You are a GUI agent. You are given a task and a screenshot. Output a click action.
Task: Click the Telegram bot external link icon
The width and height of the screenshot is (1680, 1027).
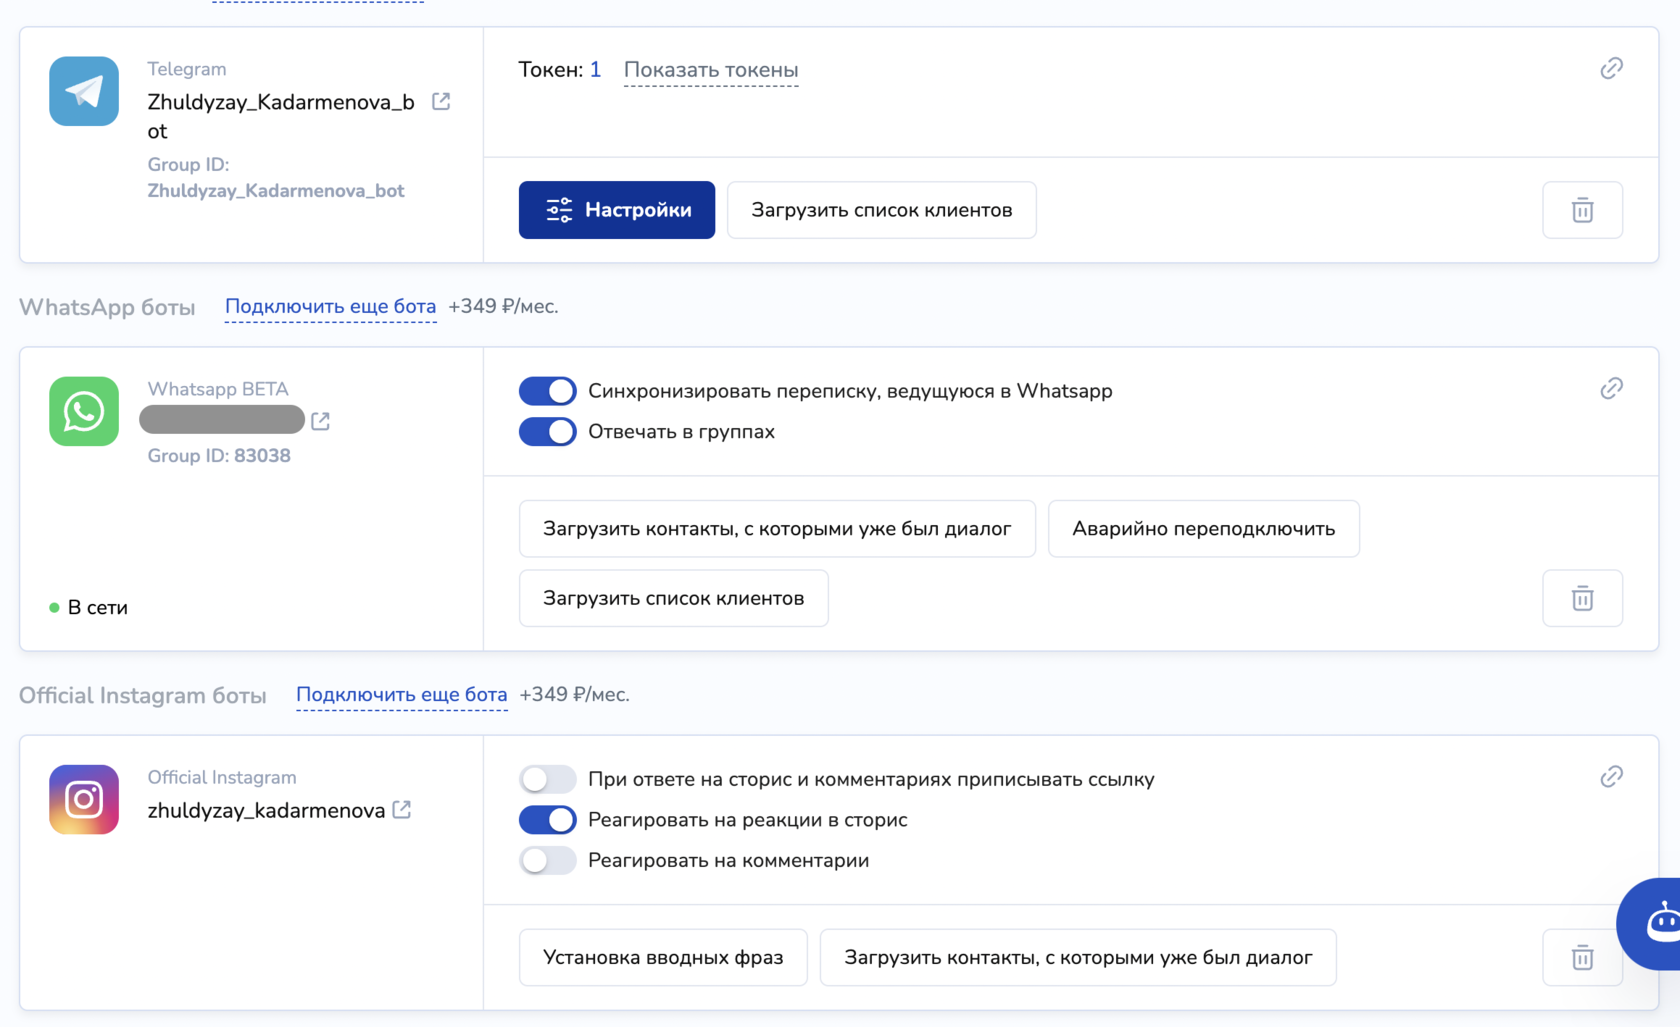(441, 101)
